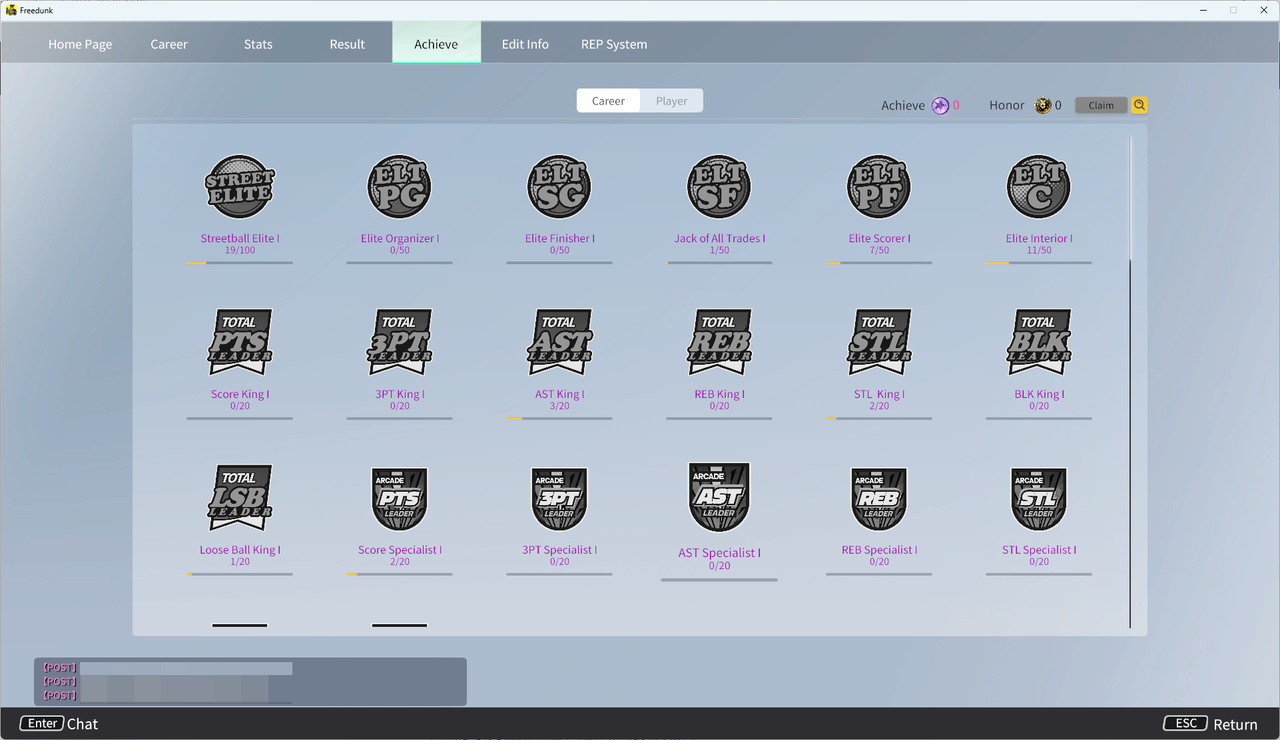Image resolution: width=1280 pixels, height=740 pixels.
Task: Open the Arcade REB Leader badge
Action: [x=879, y=499]
